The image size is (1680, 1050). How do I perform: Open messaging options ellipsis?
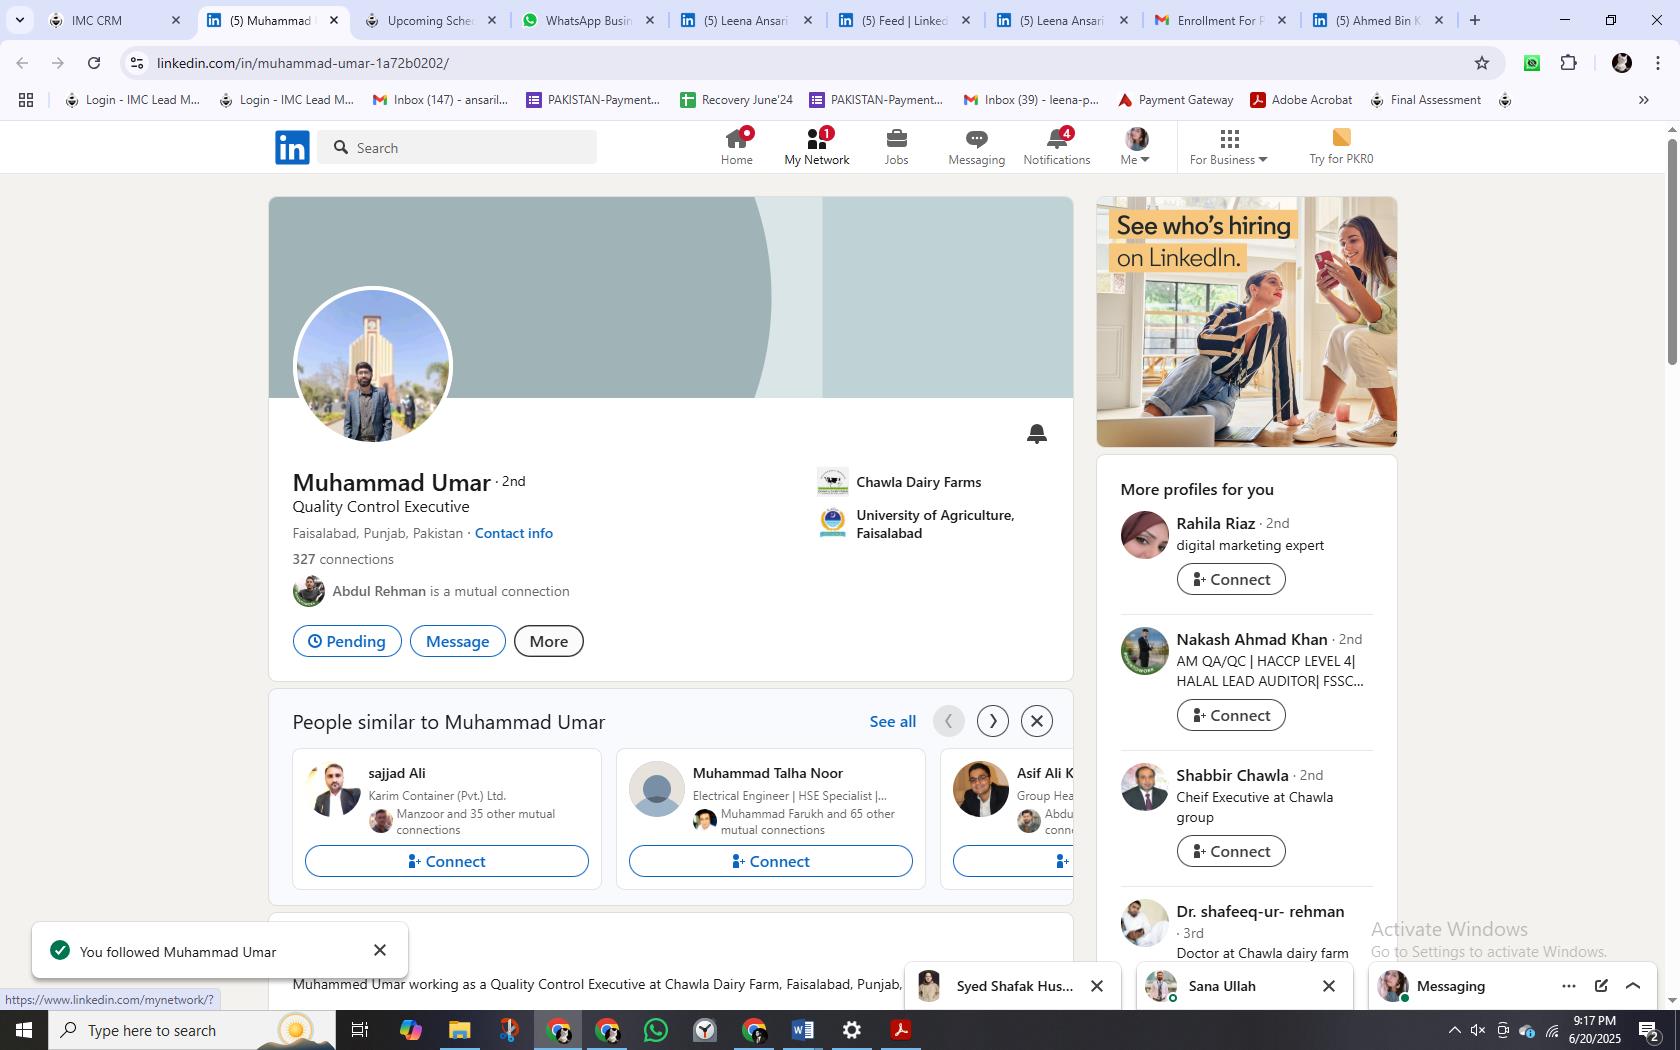coord(1569,986)
